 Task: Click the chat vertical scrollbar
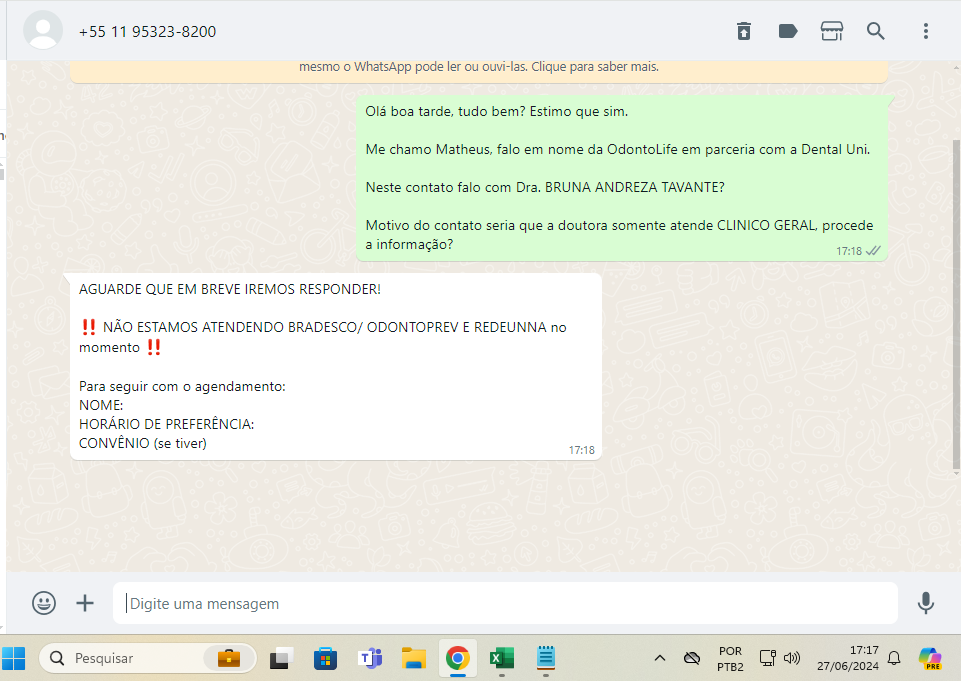pos(955,300)
